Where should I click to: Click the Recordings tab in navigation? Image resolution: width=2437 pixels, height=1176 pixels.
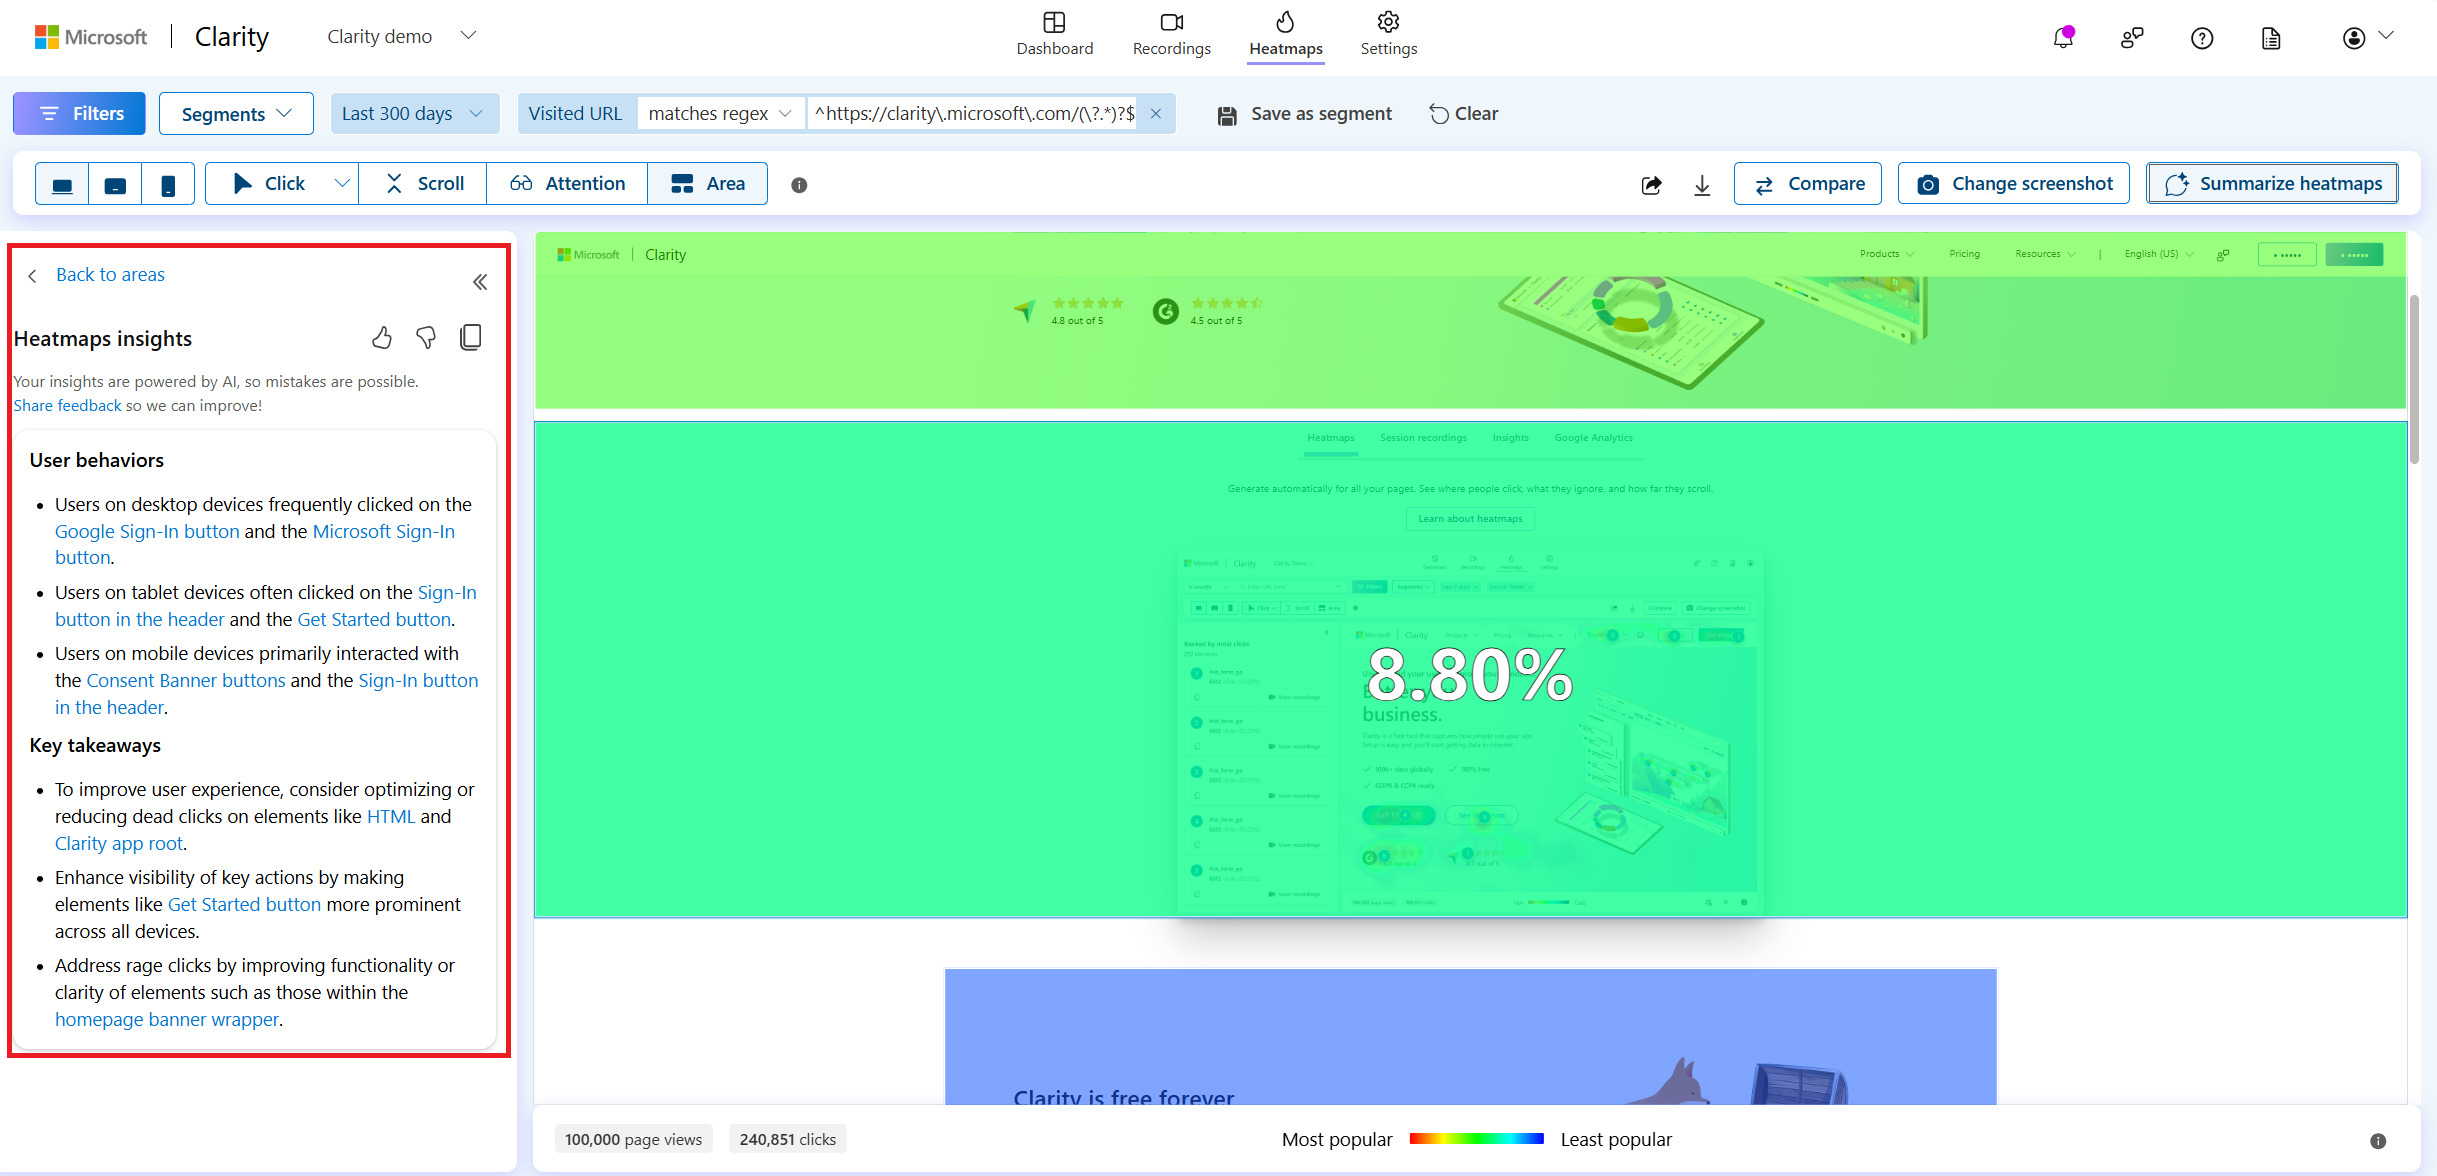[x=1172, y=34]
